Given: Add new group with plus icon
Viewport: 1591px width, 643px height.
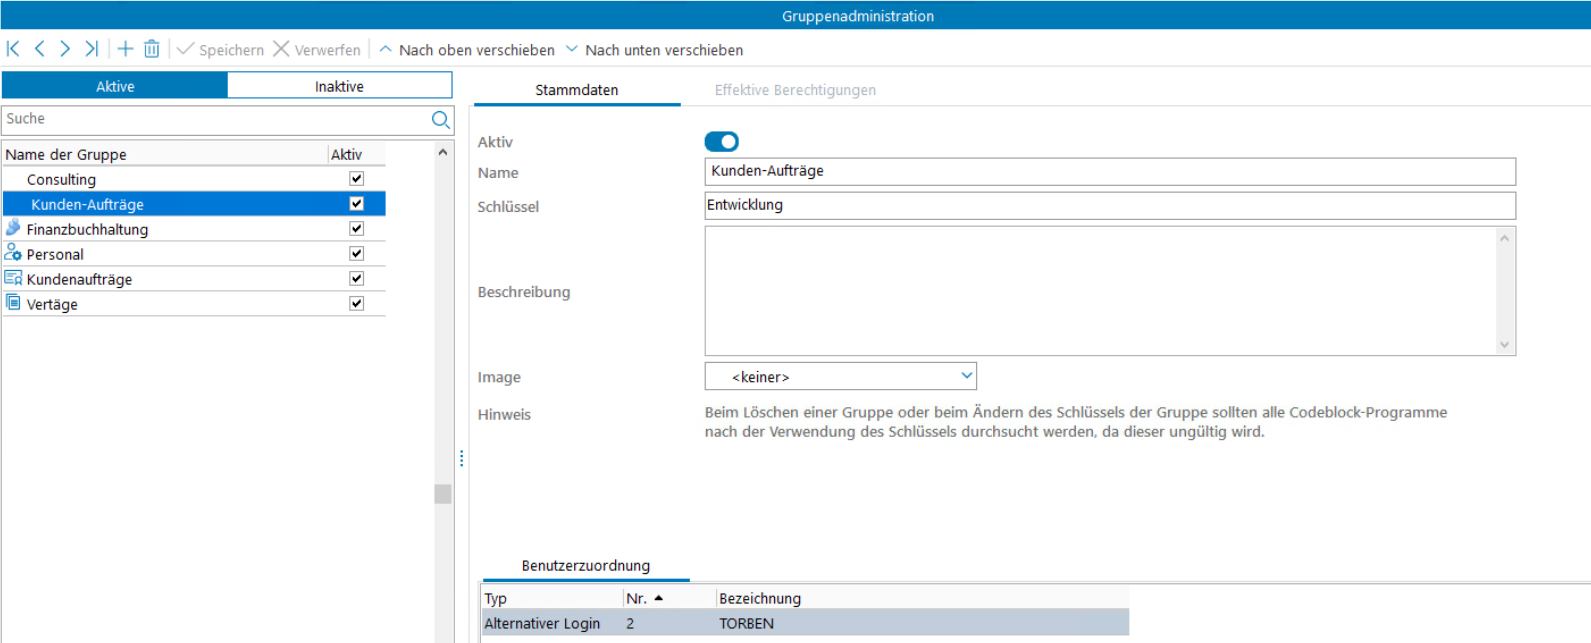Looking at the screenshot, I should click(125, 49).
